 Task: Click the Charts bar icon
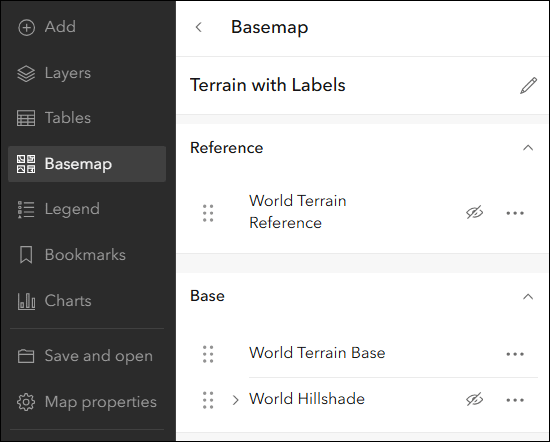click(26, 301)
